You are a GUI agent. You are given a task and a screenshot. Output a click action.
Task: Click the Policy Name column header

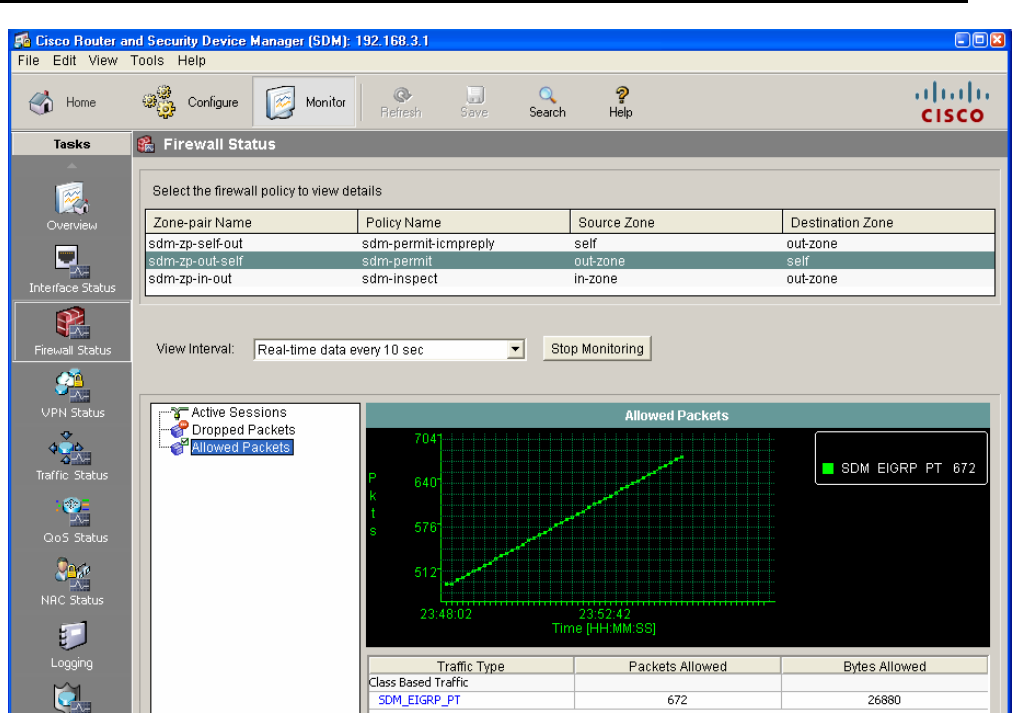coord(464,222)
